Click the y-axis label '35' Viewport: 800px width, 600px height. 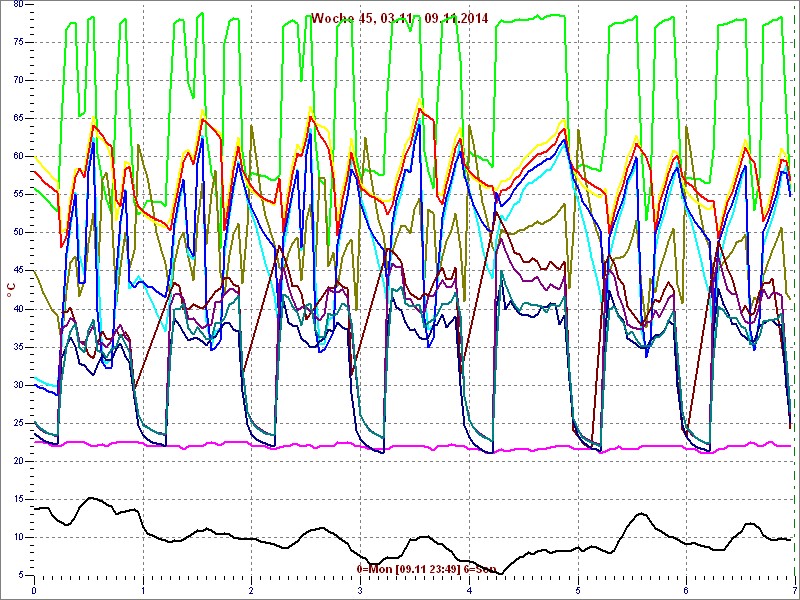point(17,347)
